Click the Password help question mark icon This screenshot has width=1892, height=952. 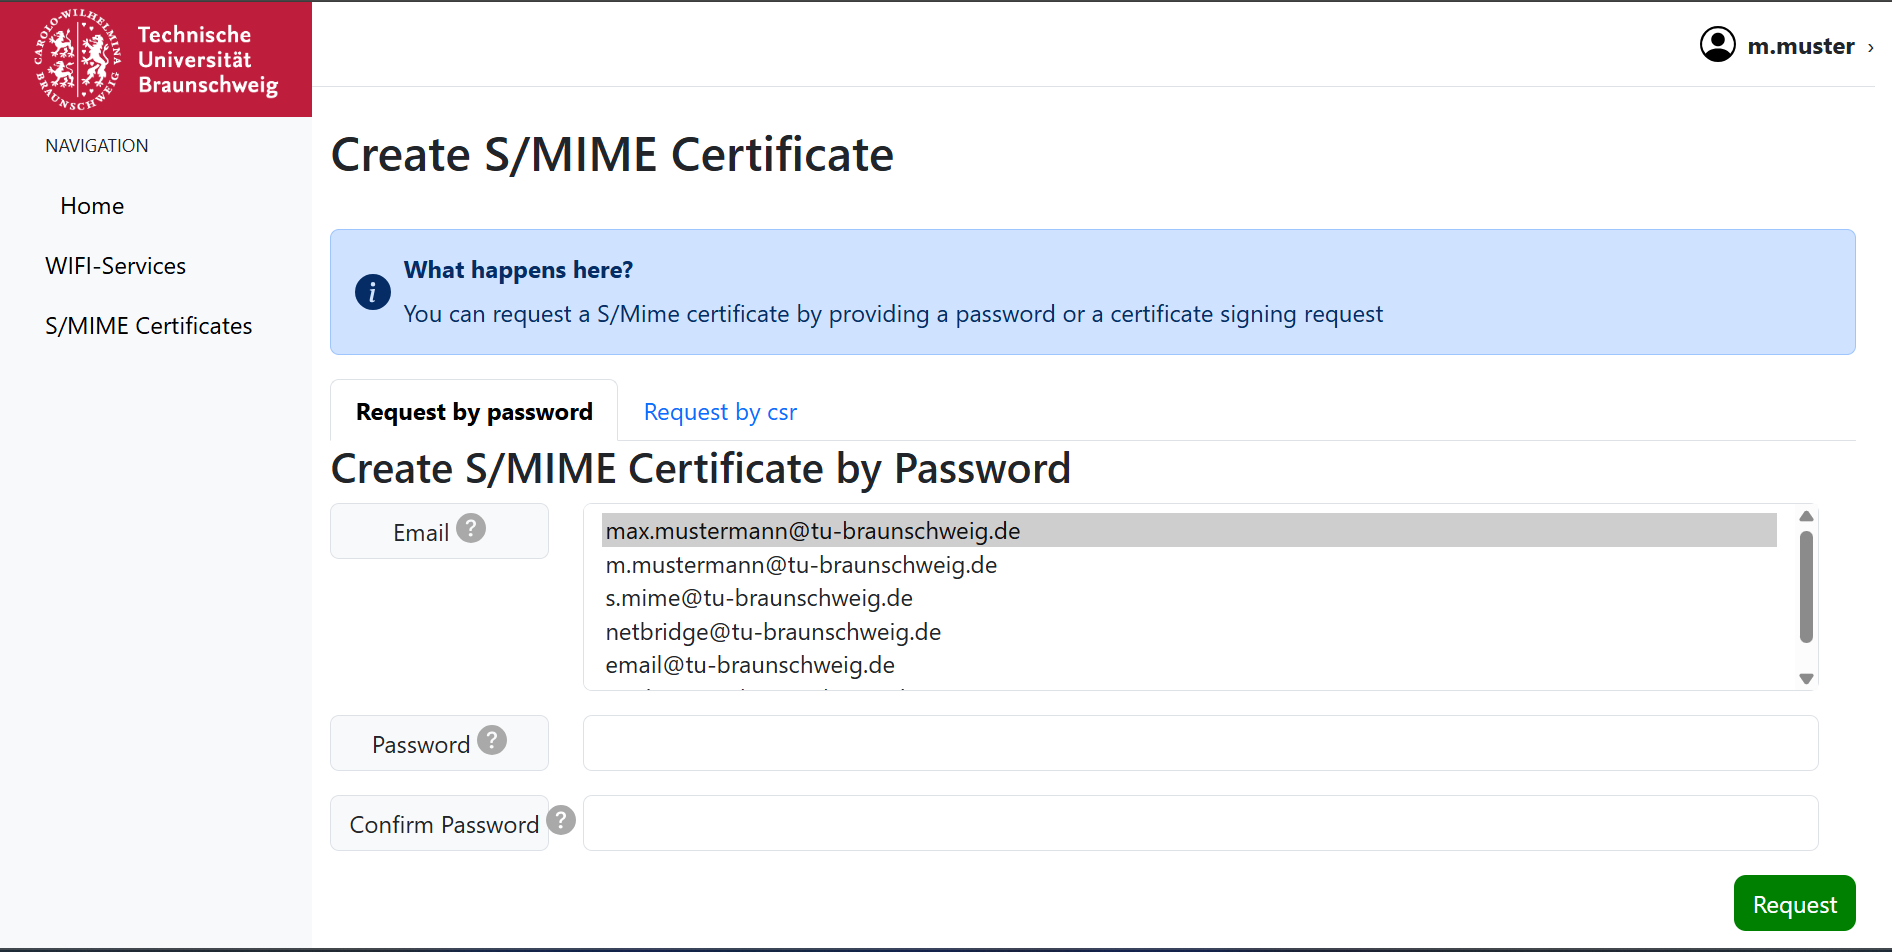pyautogui.click(x=492, y=740)
